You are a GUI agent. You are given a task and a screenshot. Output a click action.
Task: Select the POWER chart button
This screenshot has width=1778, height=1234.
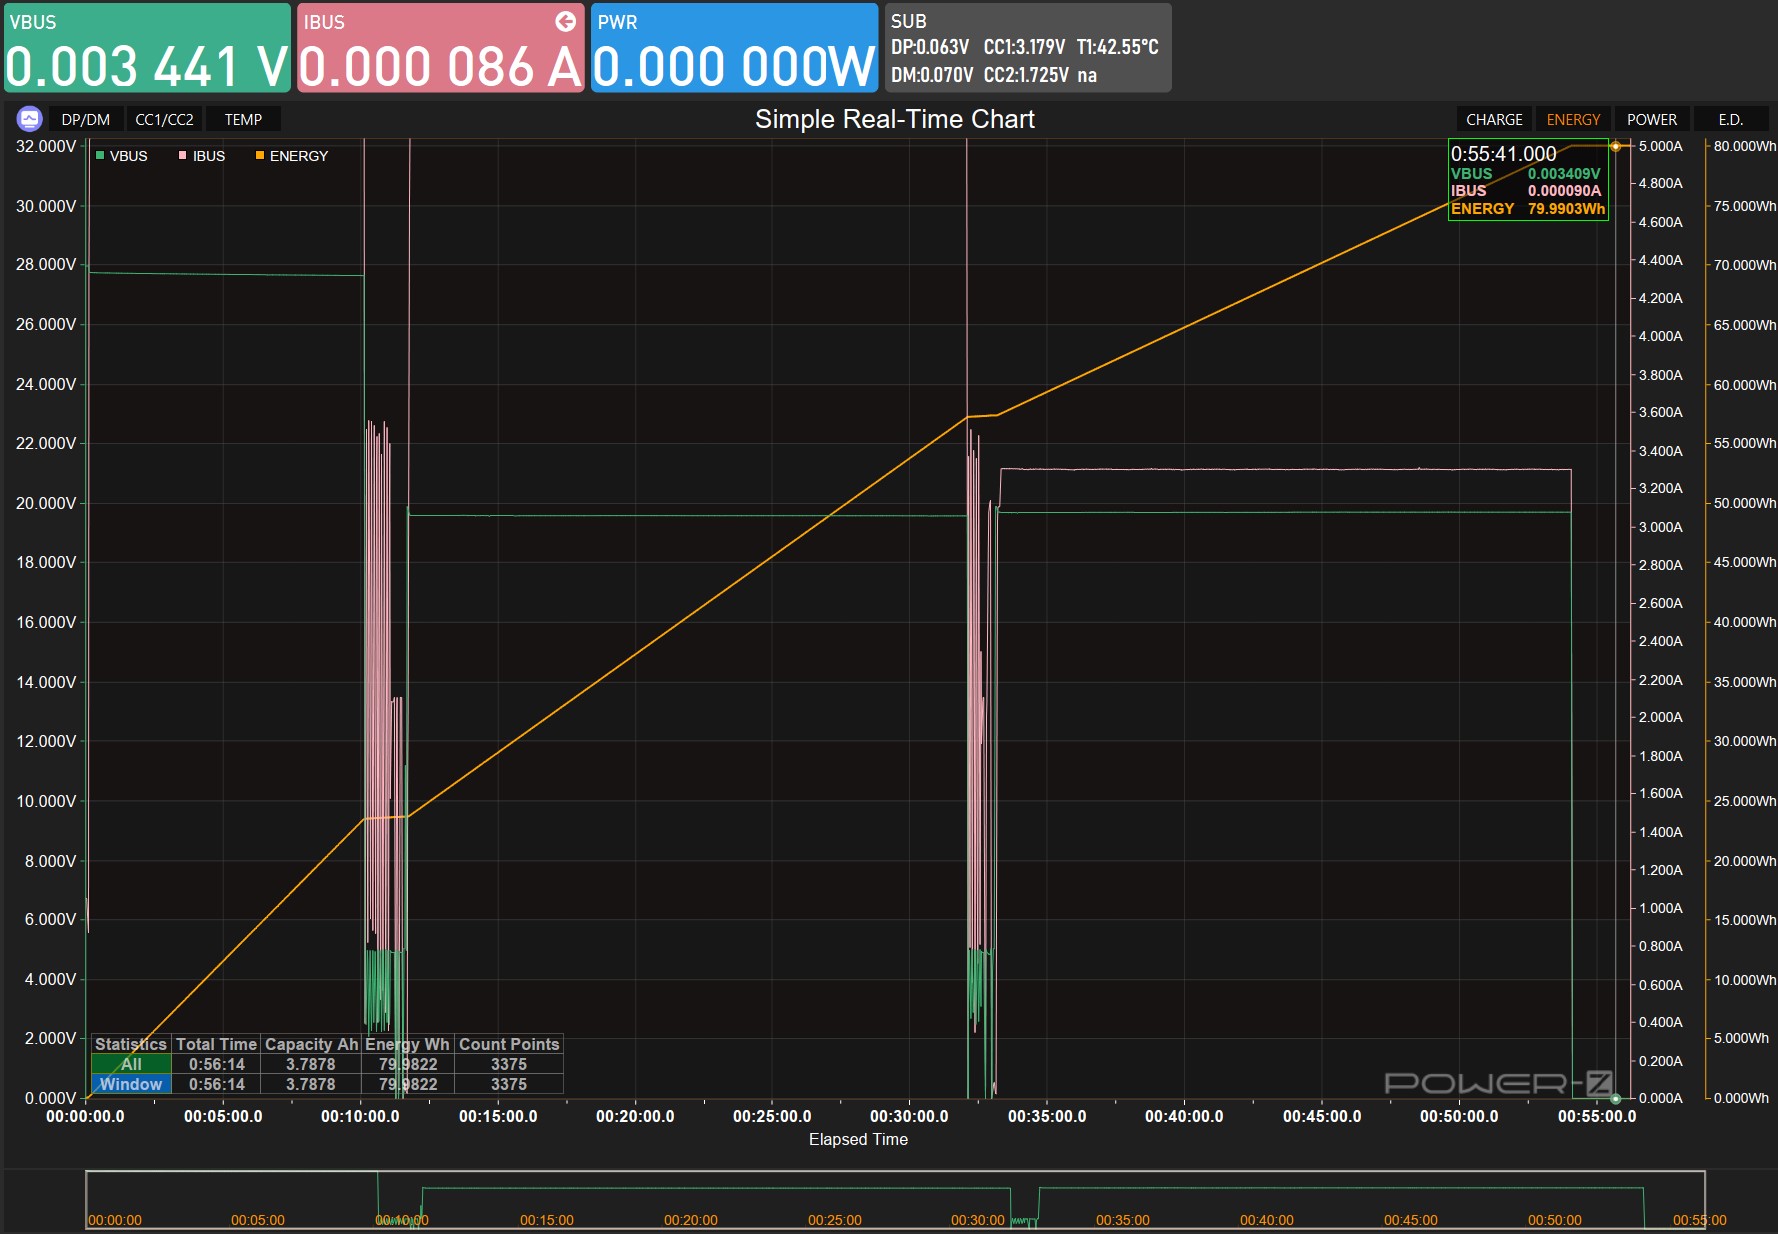(1652, 119)
